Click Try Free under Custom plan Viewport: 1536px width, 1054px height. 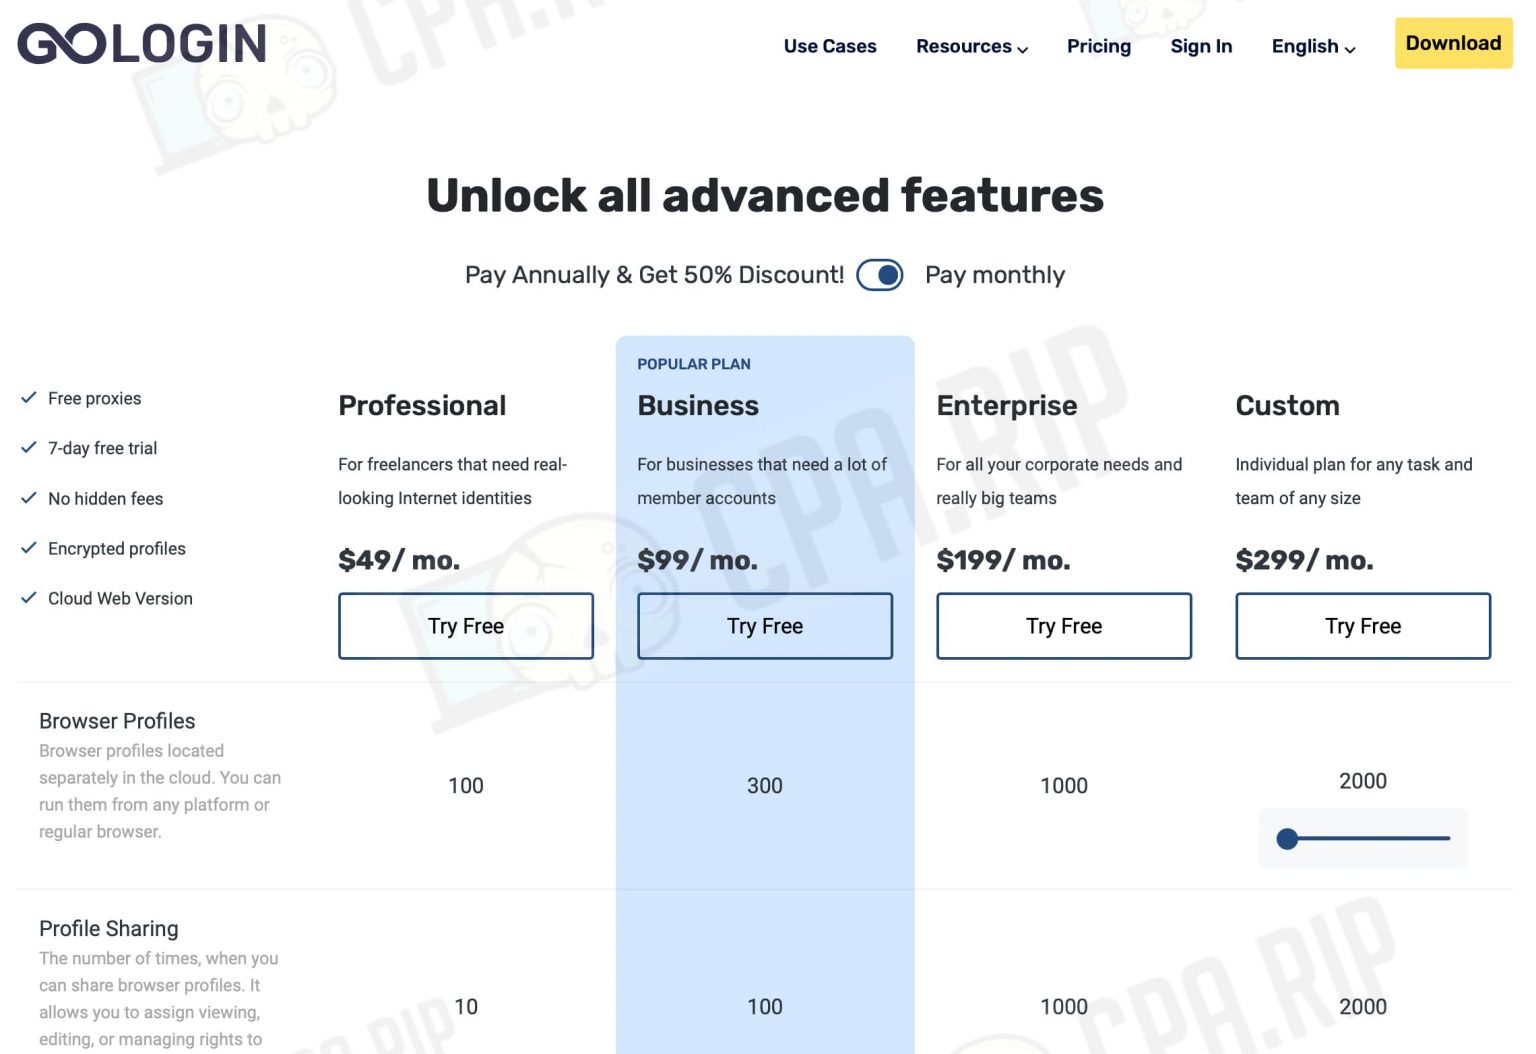pos(1362,626)
